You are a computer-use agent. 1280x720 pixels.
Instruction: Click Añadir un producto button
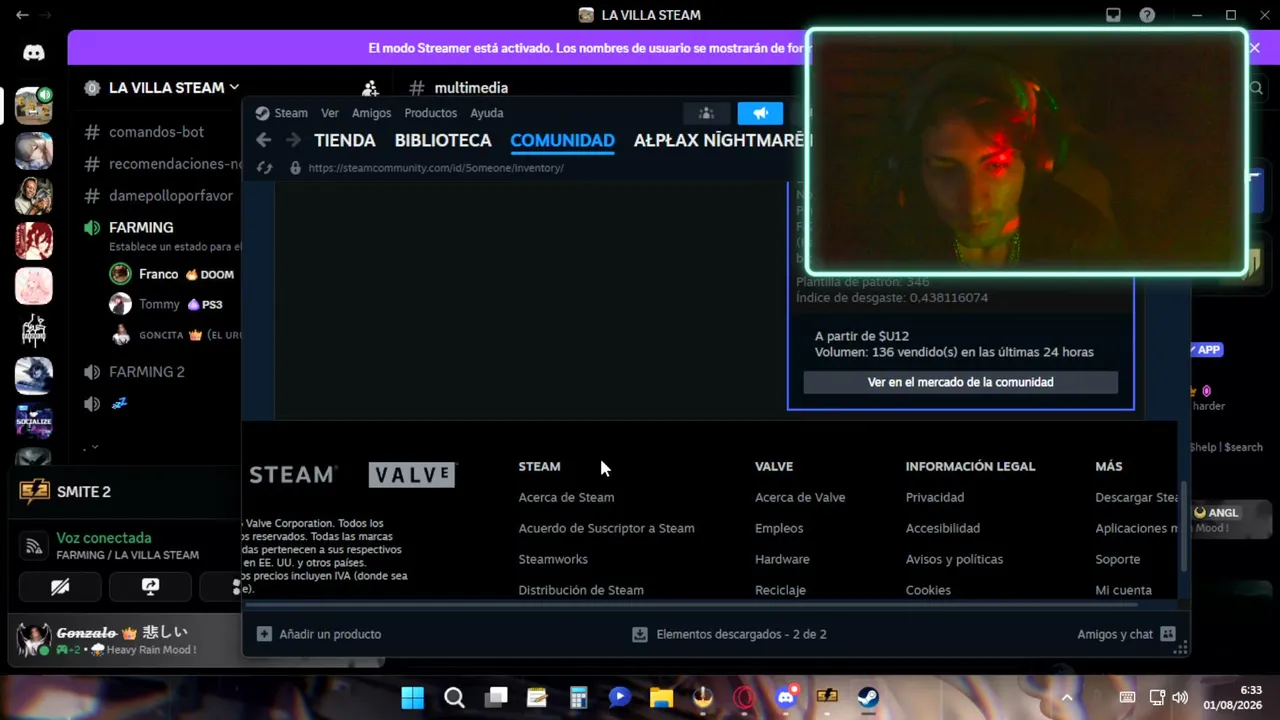coord(319,634)
